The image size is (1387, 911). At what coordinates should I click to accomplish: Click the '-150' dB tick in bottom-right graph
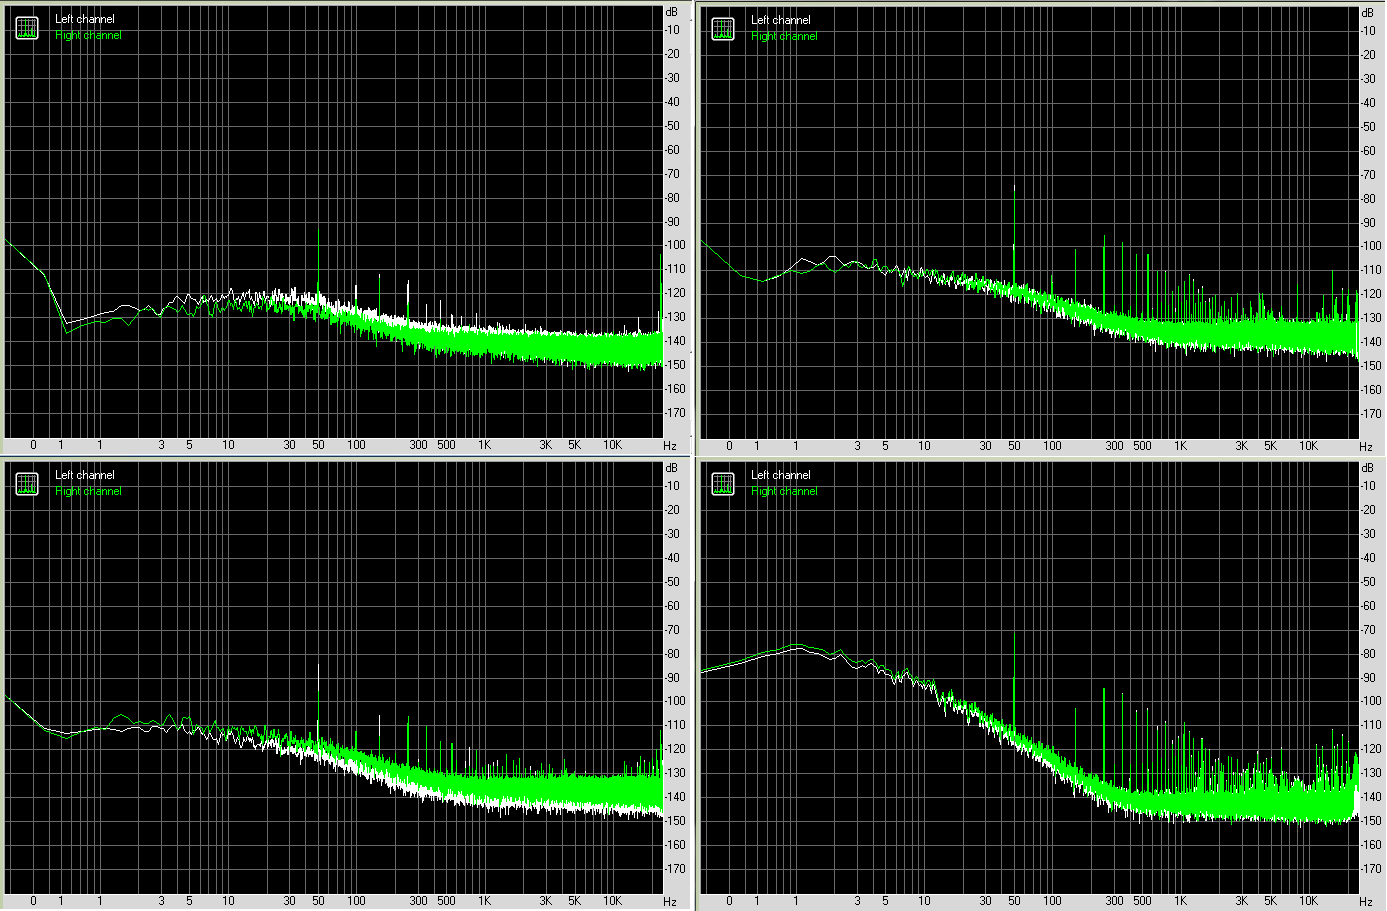tap(1371, 821)
